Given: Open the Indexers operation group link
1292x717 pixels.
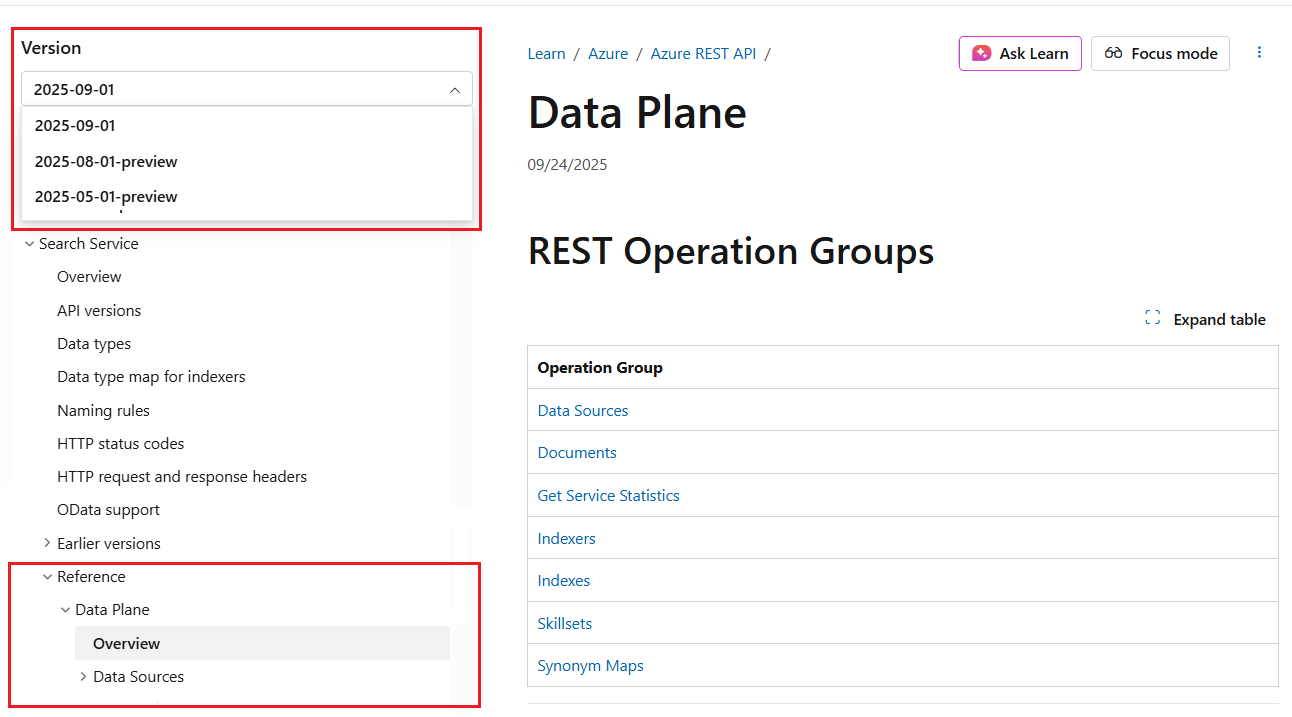Looking at the screenshot, I should pyautogui.click(x=566, y=539).
